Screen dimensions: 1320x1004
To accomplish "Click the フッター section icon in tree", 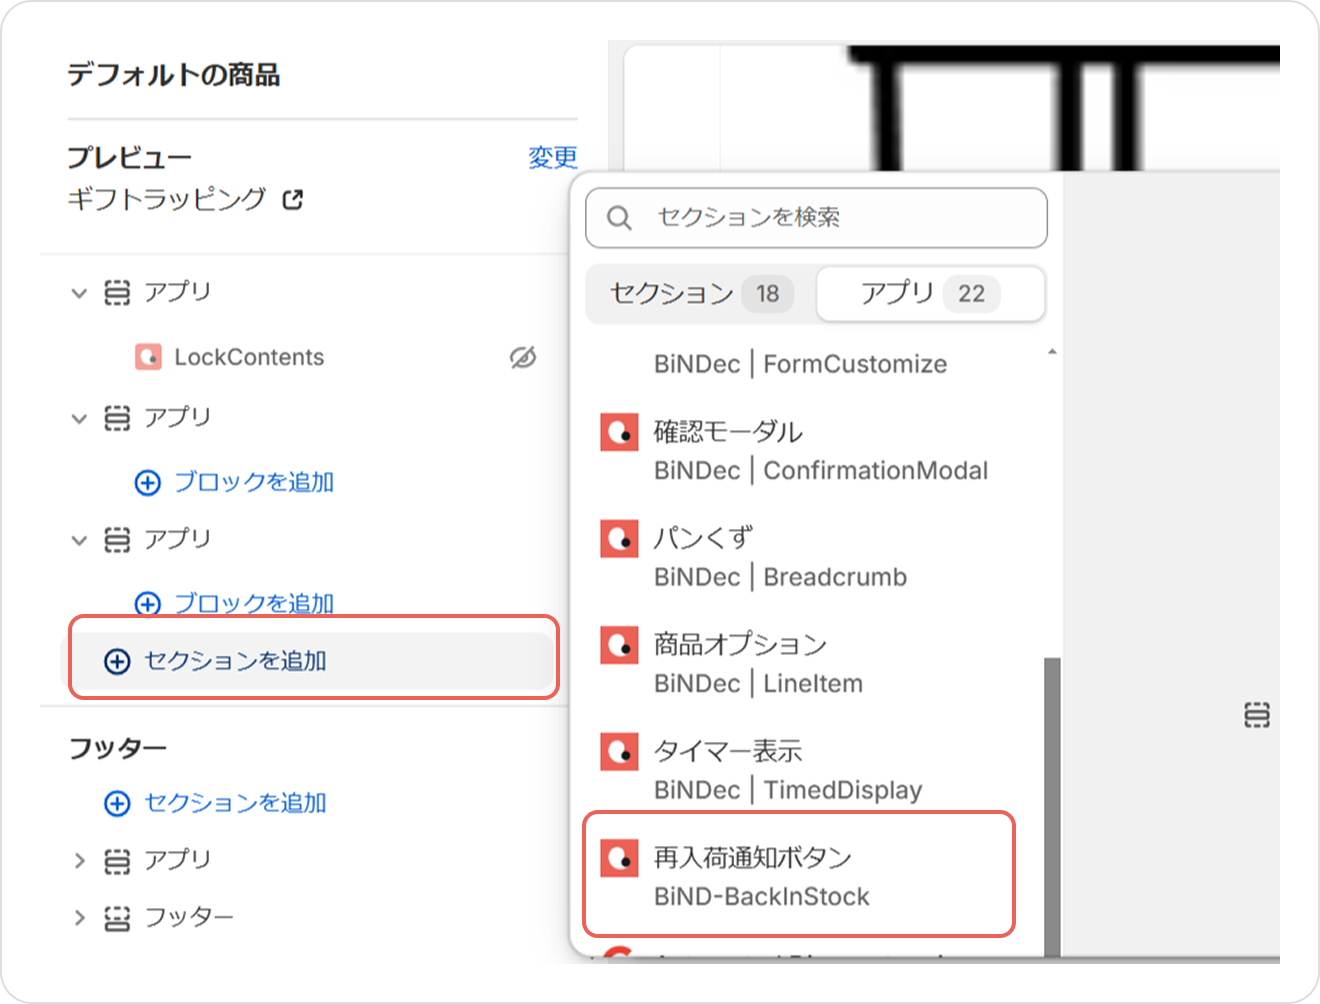I will (x=117, y=918).
